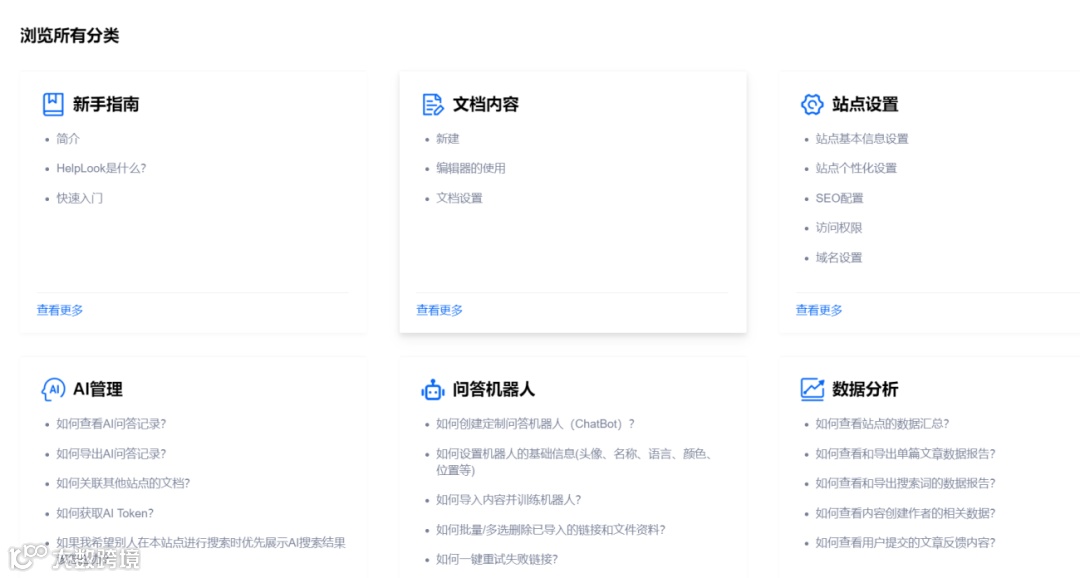Open the 编辑器的使用 article
Image resolution: width=1080 pixels, height=578 pixels.
(469, 168)
